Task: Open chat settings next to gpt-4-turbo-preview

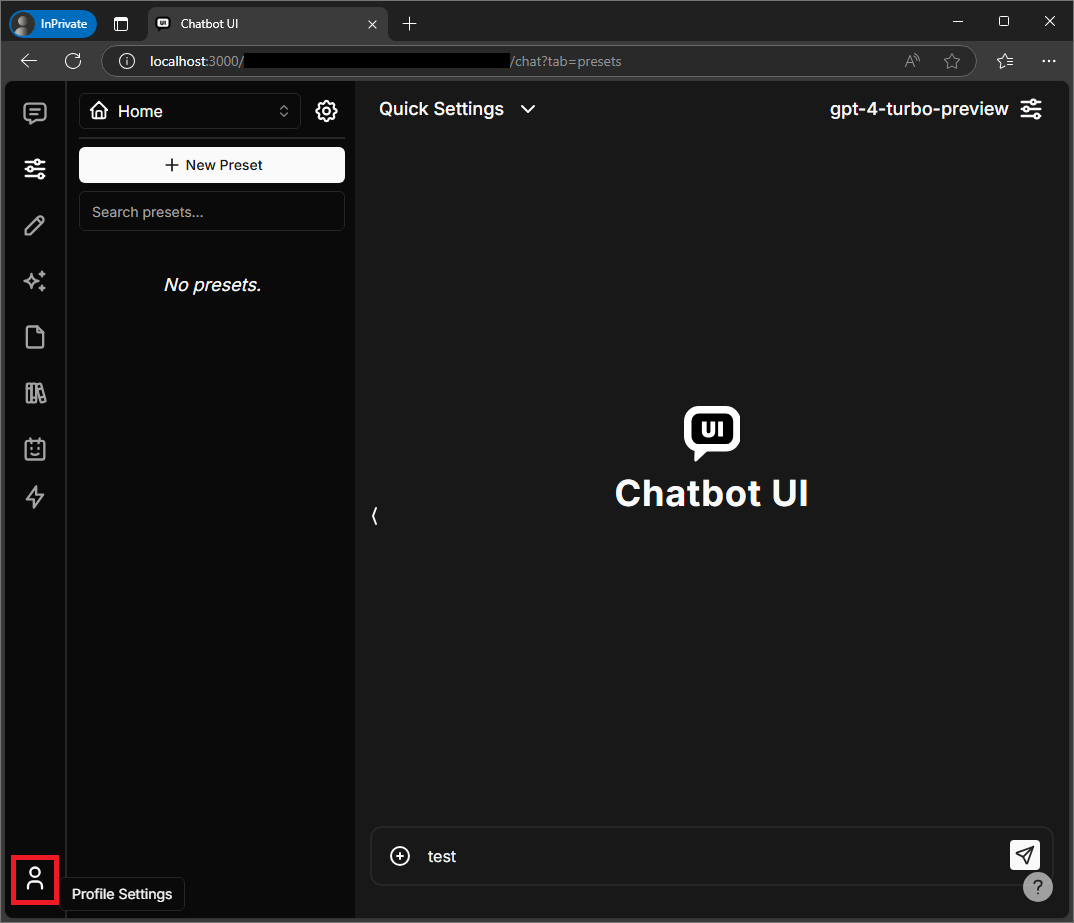Action: (1031, 109)
